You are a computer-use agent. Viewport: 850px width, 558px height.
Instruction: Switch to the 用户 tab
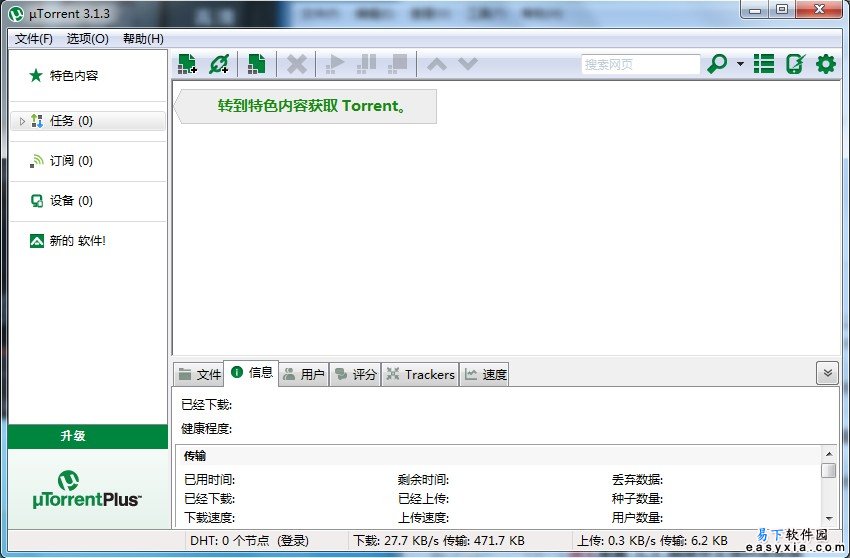pyautogui.click(x=304, y=374)
